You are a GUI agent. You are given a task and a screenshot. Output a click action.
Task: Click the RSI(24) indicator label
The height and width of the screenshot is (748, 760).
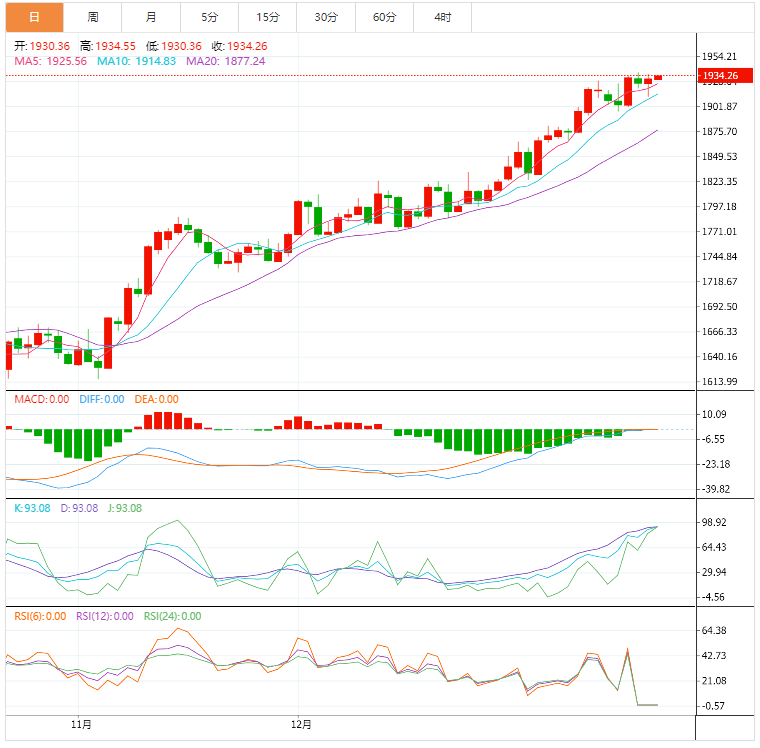pyautogui.click(x=173, y=616)
